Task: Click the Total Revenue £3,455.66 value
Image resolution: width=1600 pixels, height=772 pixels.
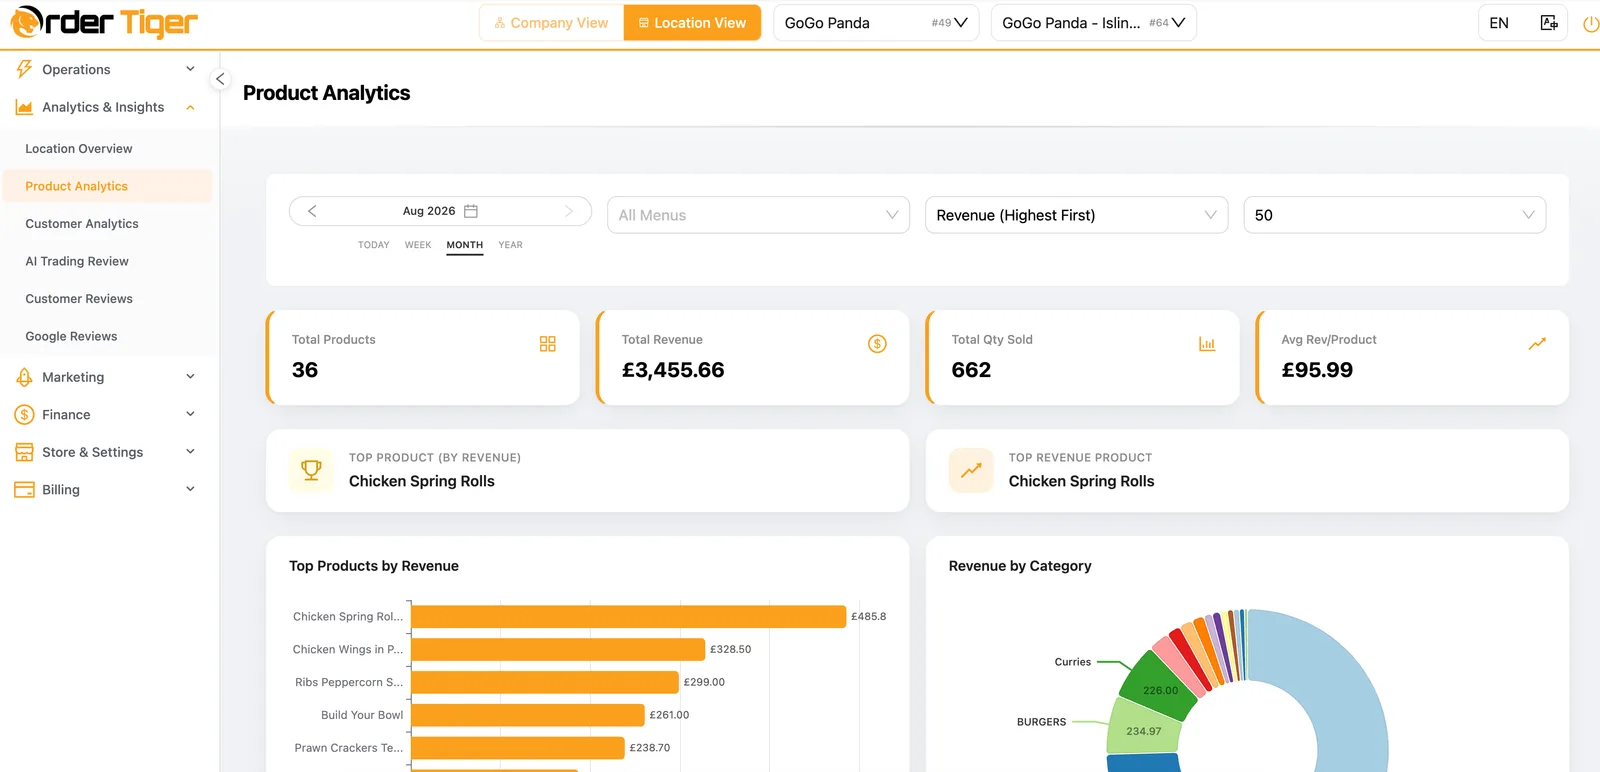Action: [x=673, y=370]
